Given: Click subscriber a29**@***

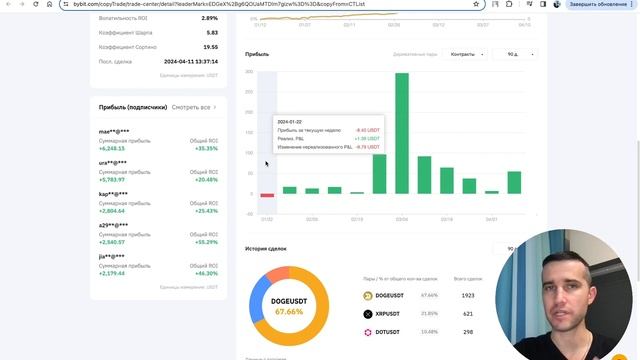Looking at the screenshot, I should coord(113,225).
